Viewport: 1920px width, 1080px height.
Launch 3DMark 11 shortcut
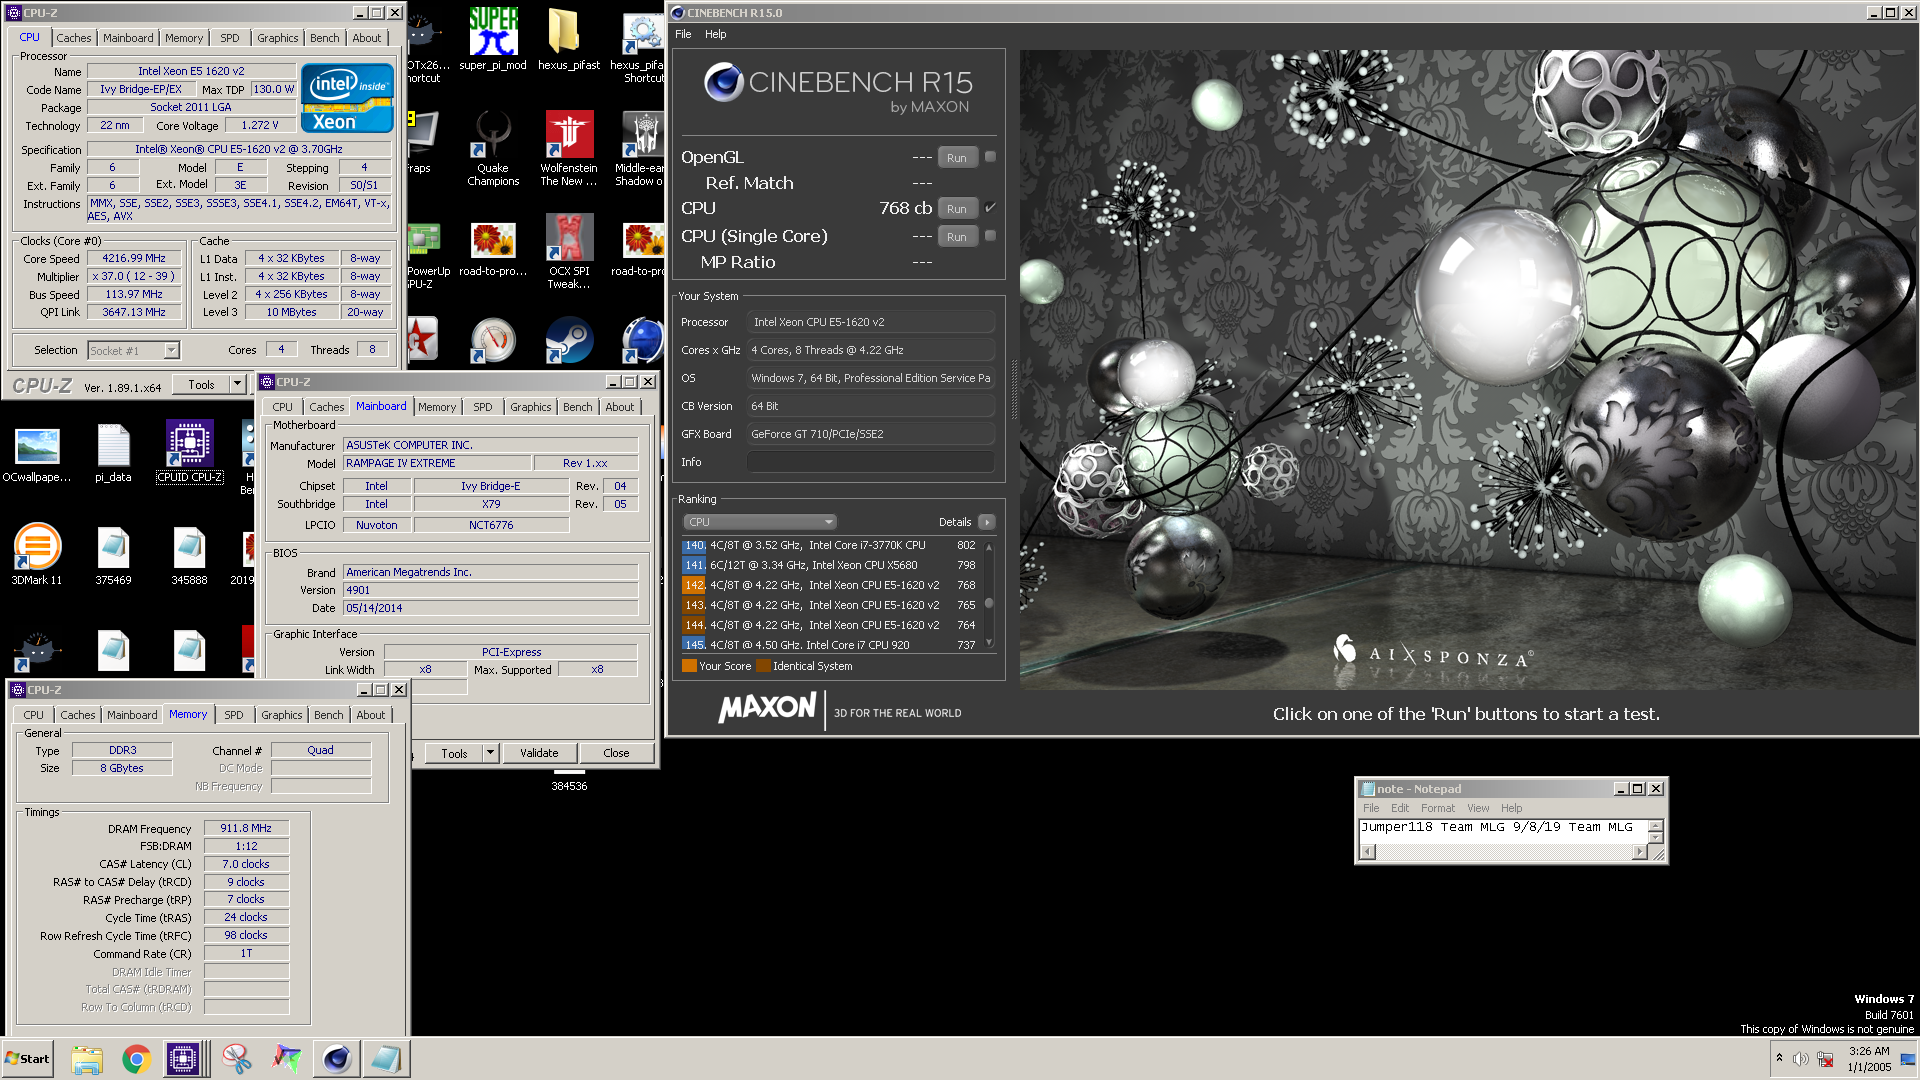pos(37,555)
